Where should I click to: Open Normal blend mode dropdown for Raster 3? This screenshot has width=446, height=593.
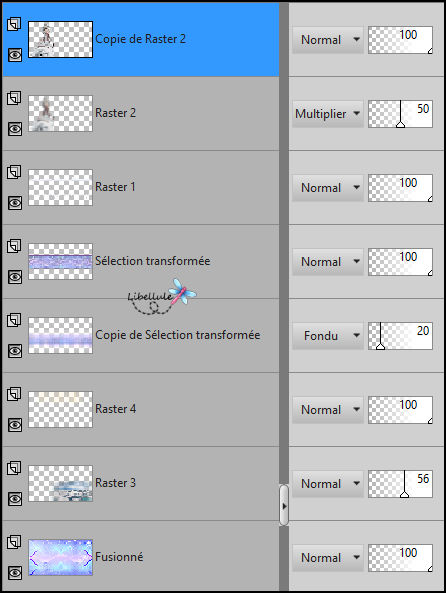(328, 484)
